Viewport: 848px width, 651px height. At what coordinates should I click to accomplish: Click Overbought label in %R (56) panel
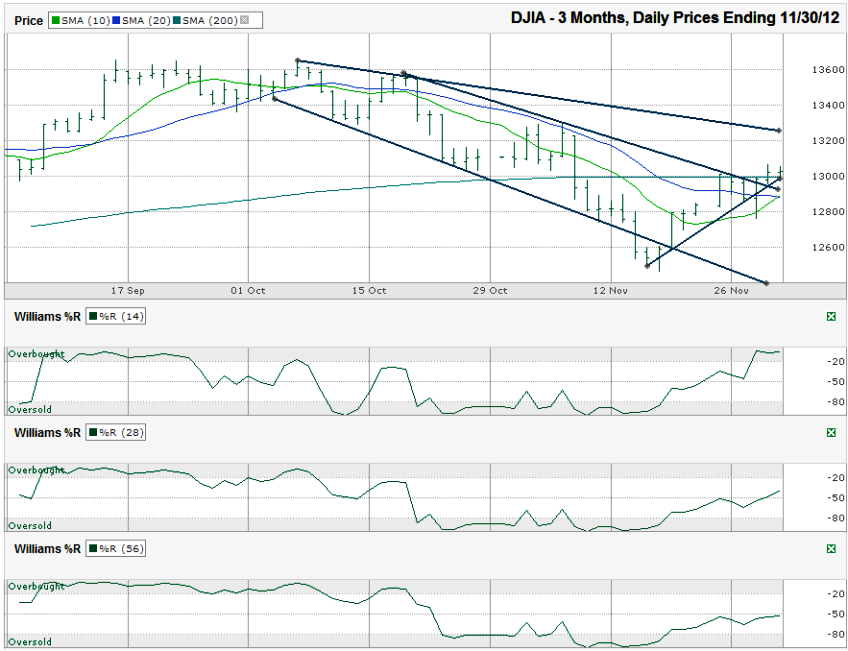click(36, 587)
